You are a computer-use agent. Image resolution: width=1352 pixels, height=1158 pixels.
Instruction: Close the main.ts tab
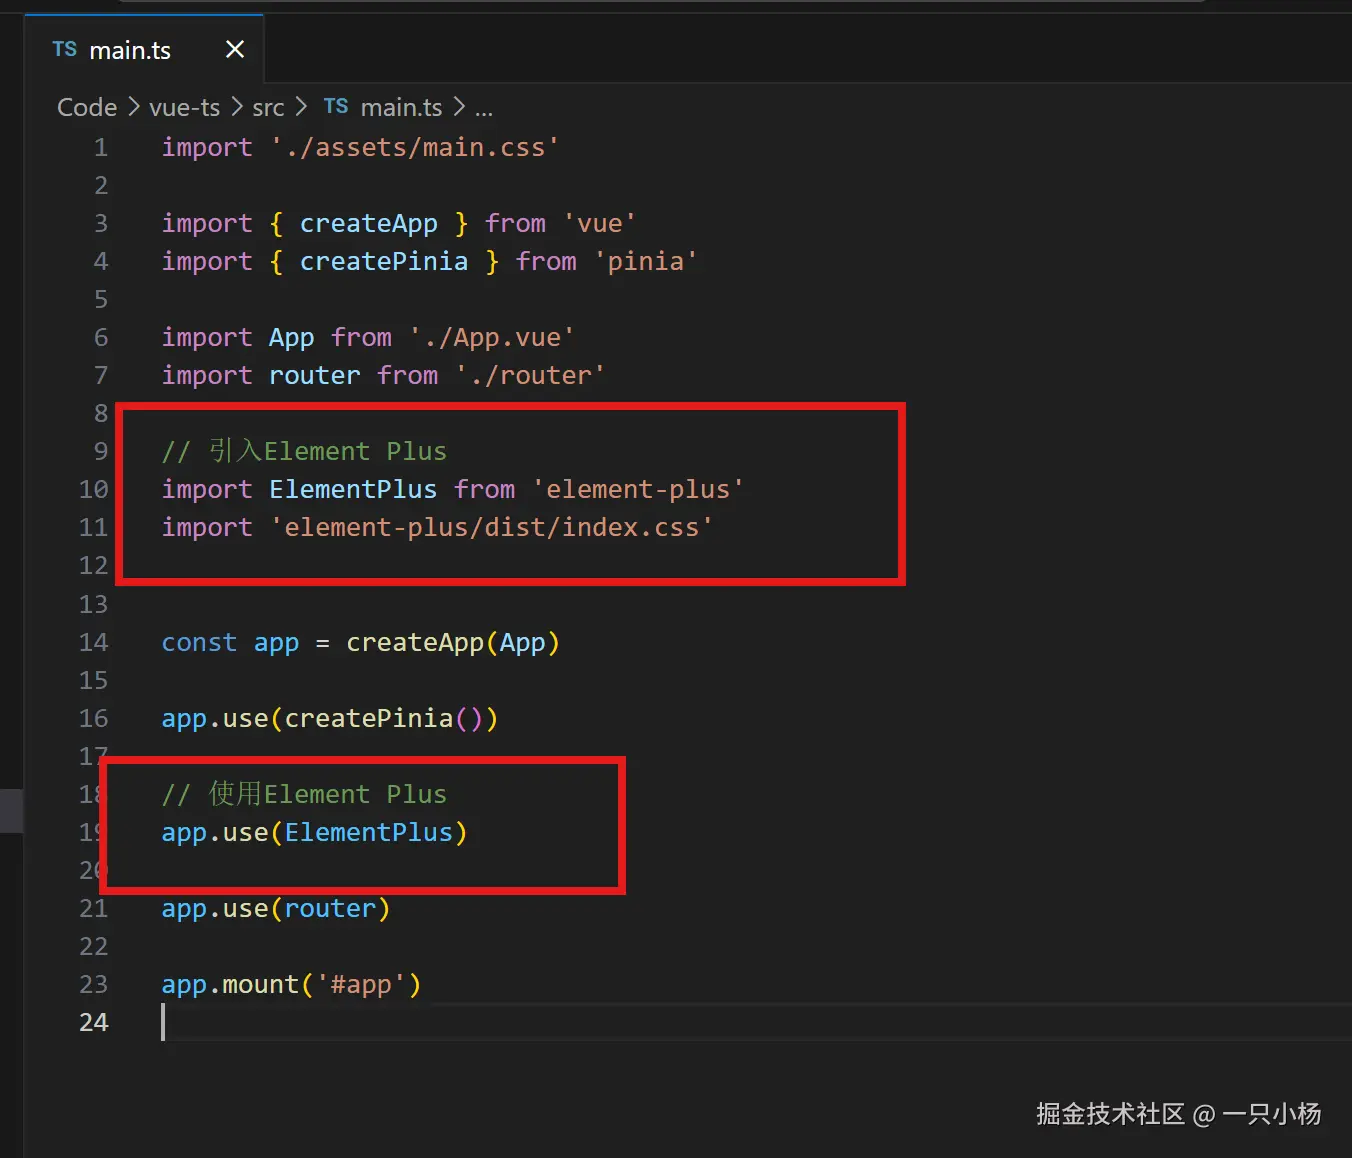click(x=235, y=49)
